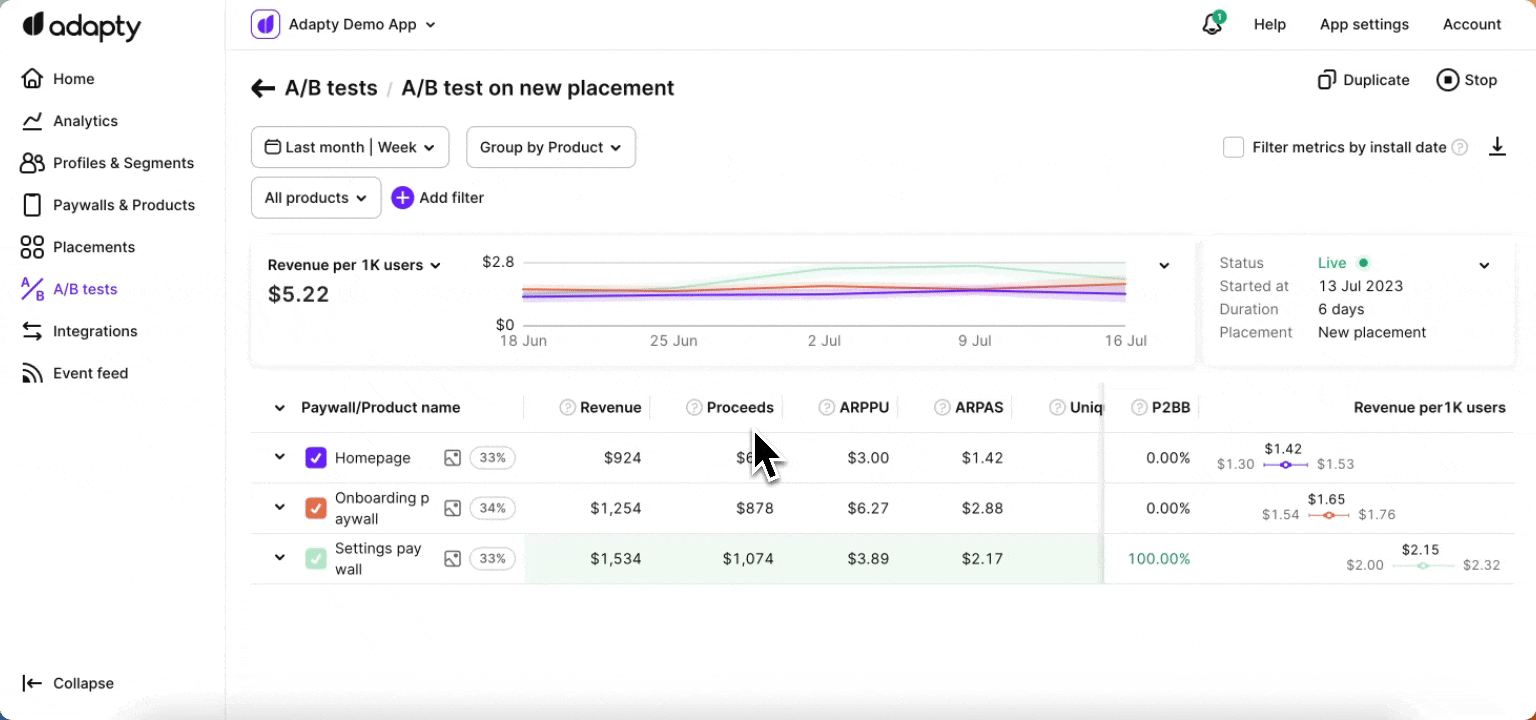Click the purple Add filter plus icon
Screen dimensions: 1536x720
click(402, 198)
